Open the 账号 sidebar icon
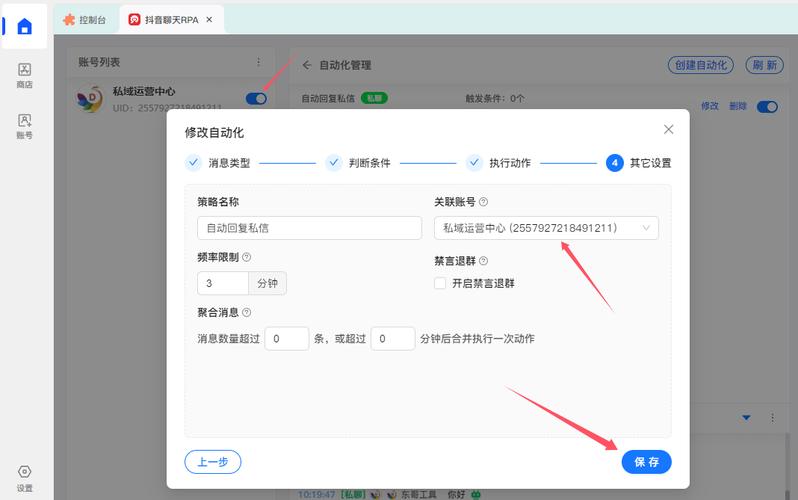Screen dimensions: 798x500 pyautogui.click(x=24, y=126)
